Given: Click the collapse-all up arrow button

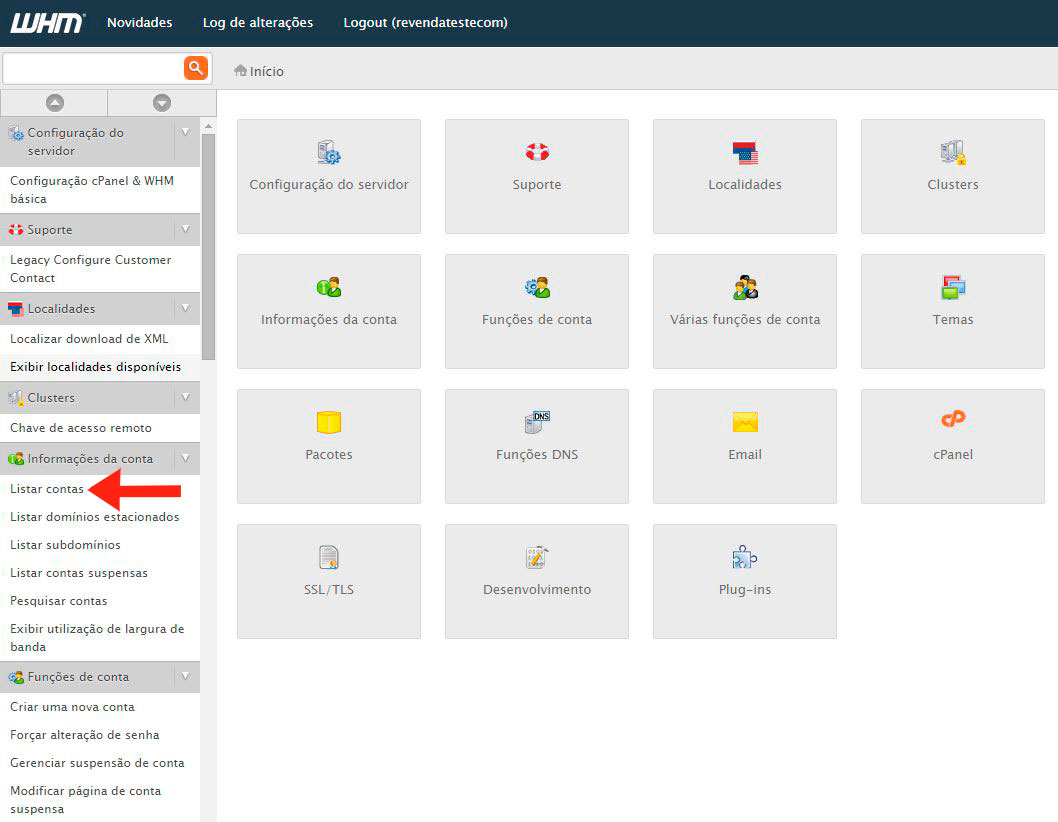Looking at the screenshot, I should (55, 103).
